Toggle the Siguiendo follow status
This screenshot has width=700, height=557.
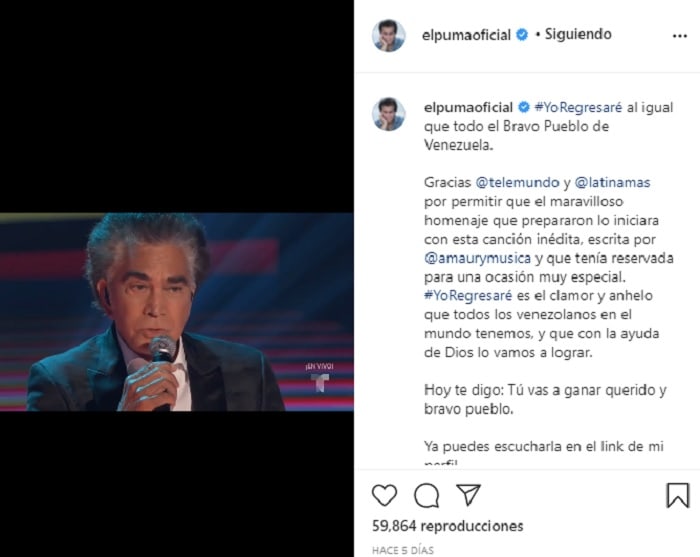tap(578, 34)
